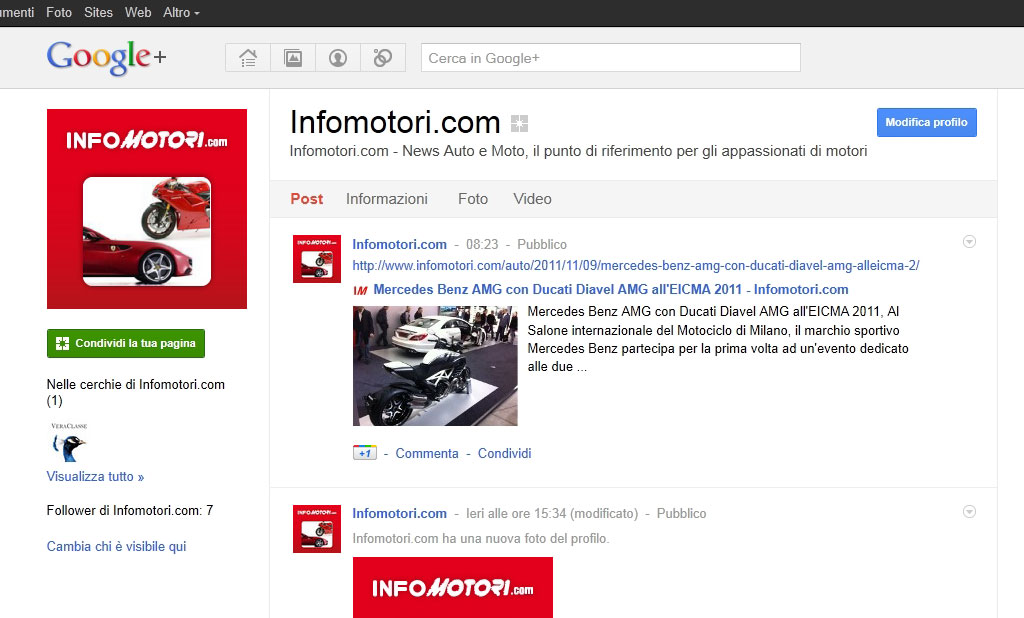Open the Video tab

click(x=532, y=199)
